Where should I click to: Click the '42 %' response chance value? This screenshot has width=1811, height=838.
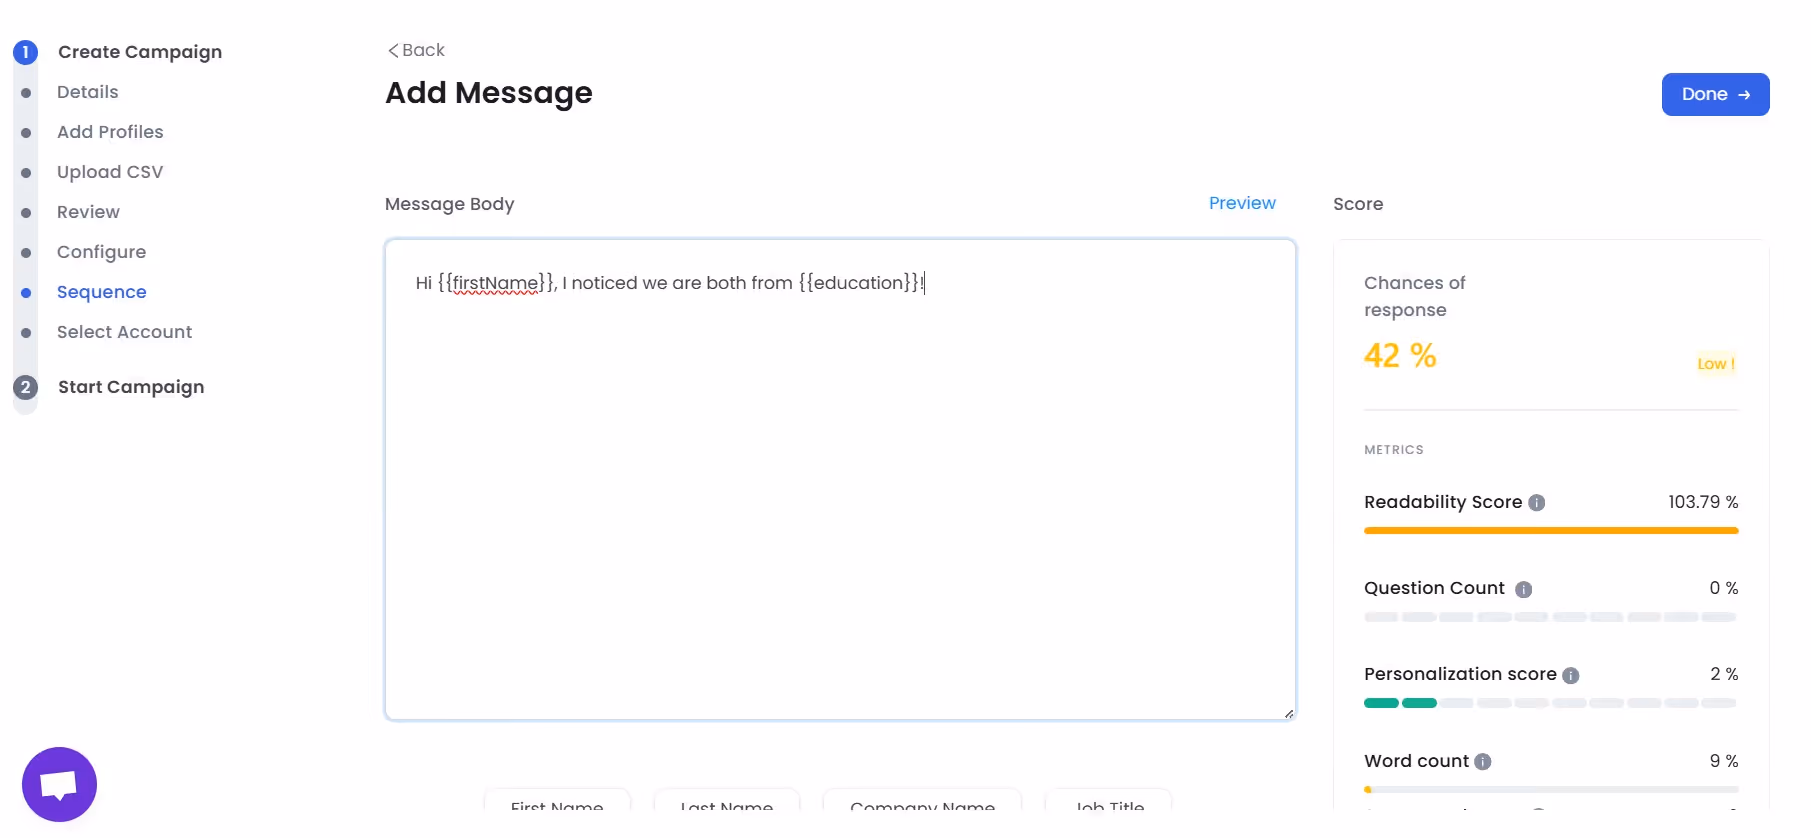pyautogui.click(x=1400, y=356)
